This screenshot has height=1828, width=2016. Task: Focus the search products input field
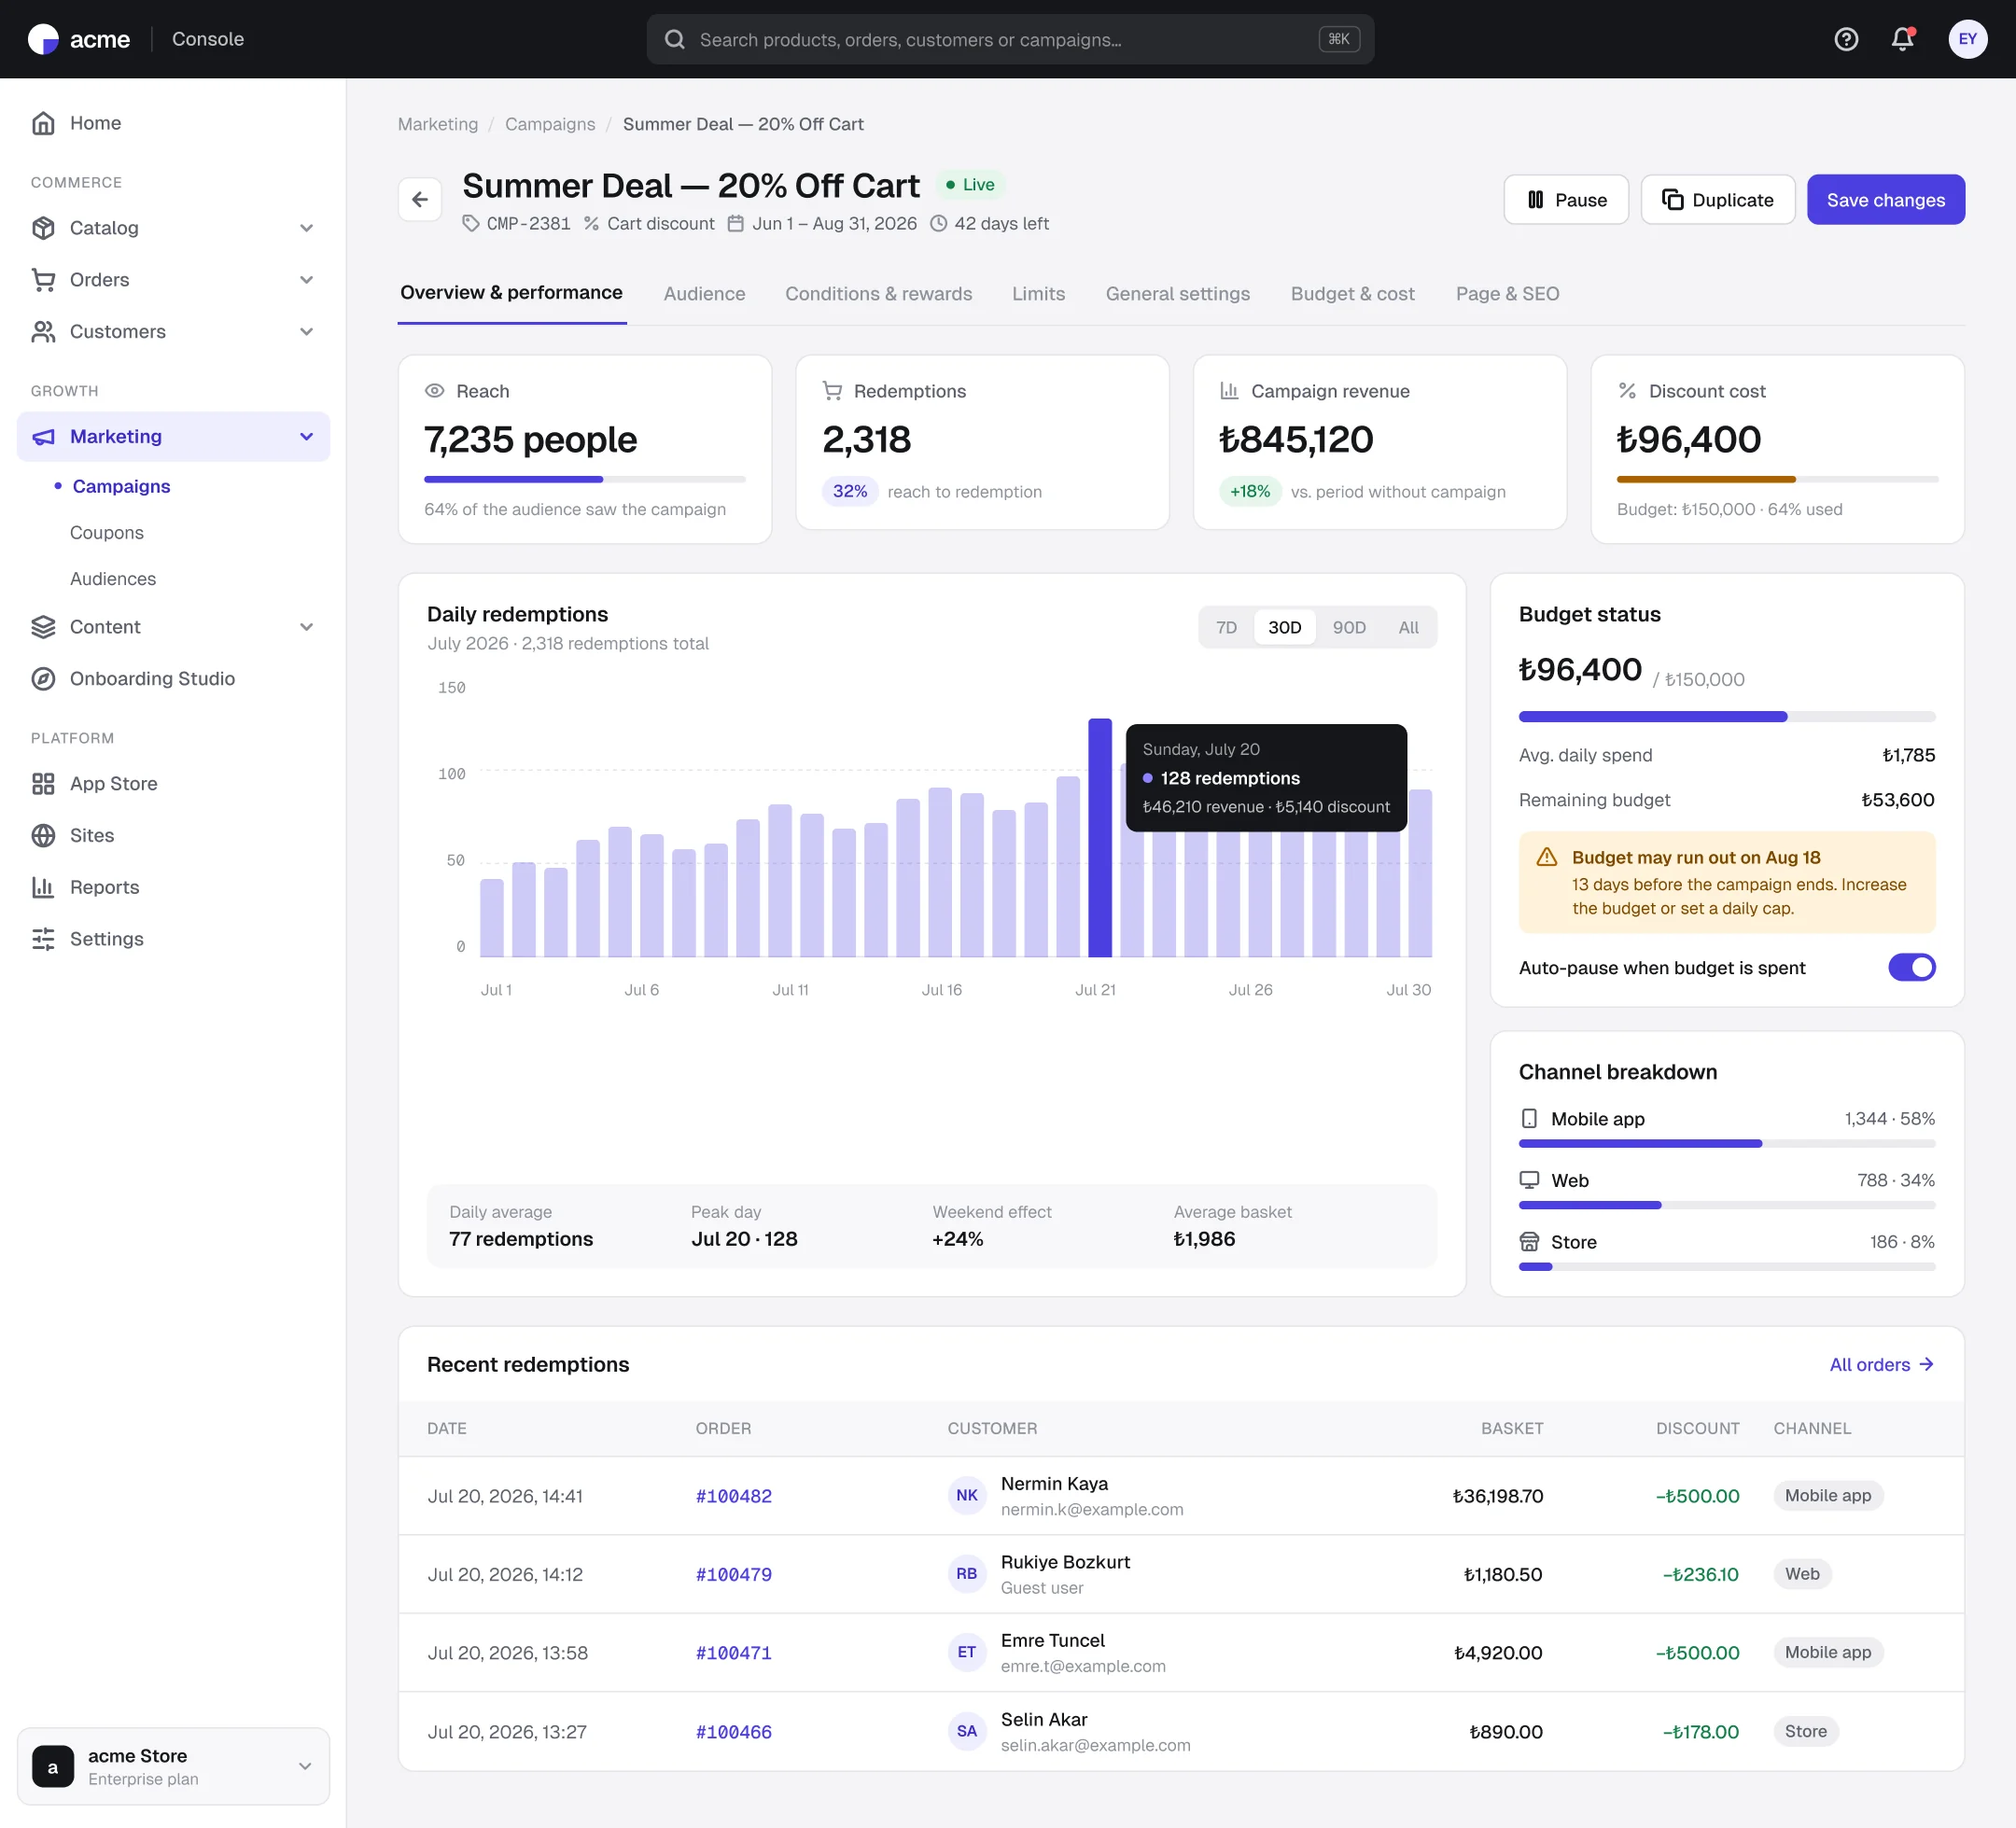[x=1010, y=39]
